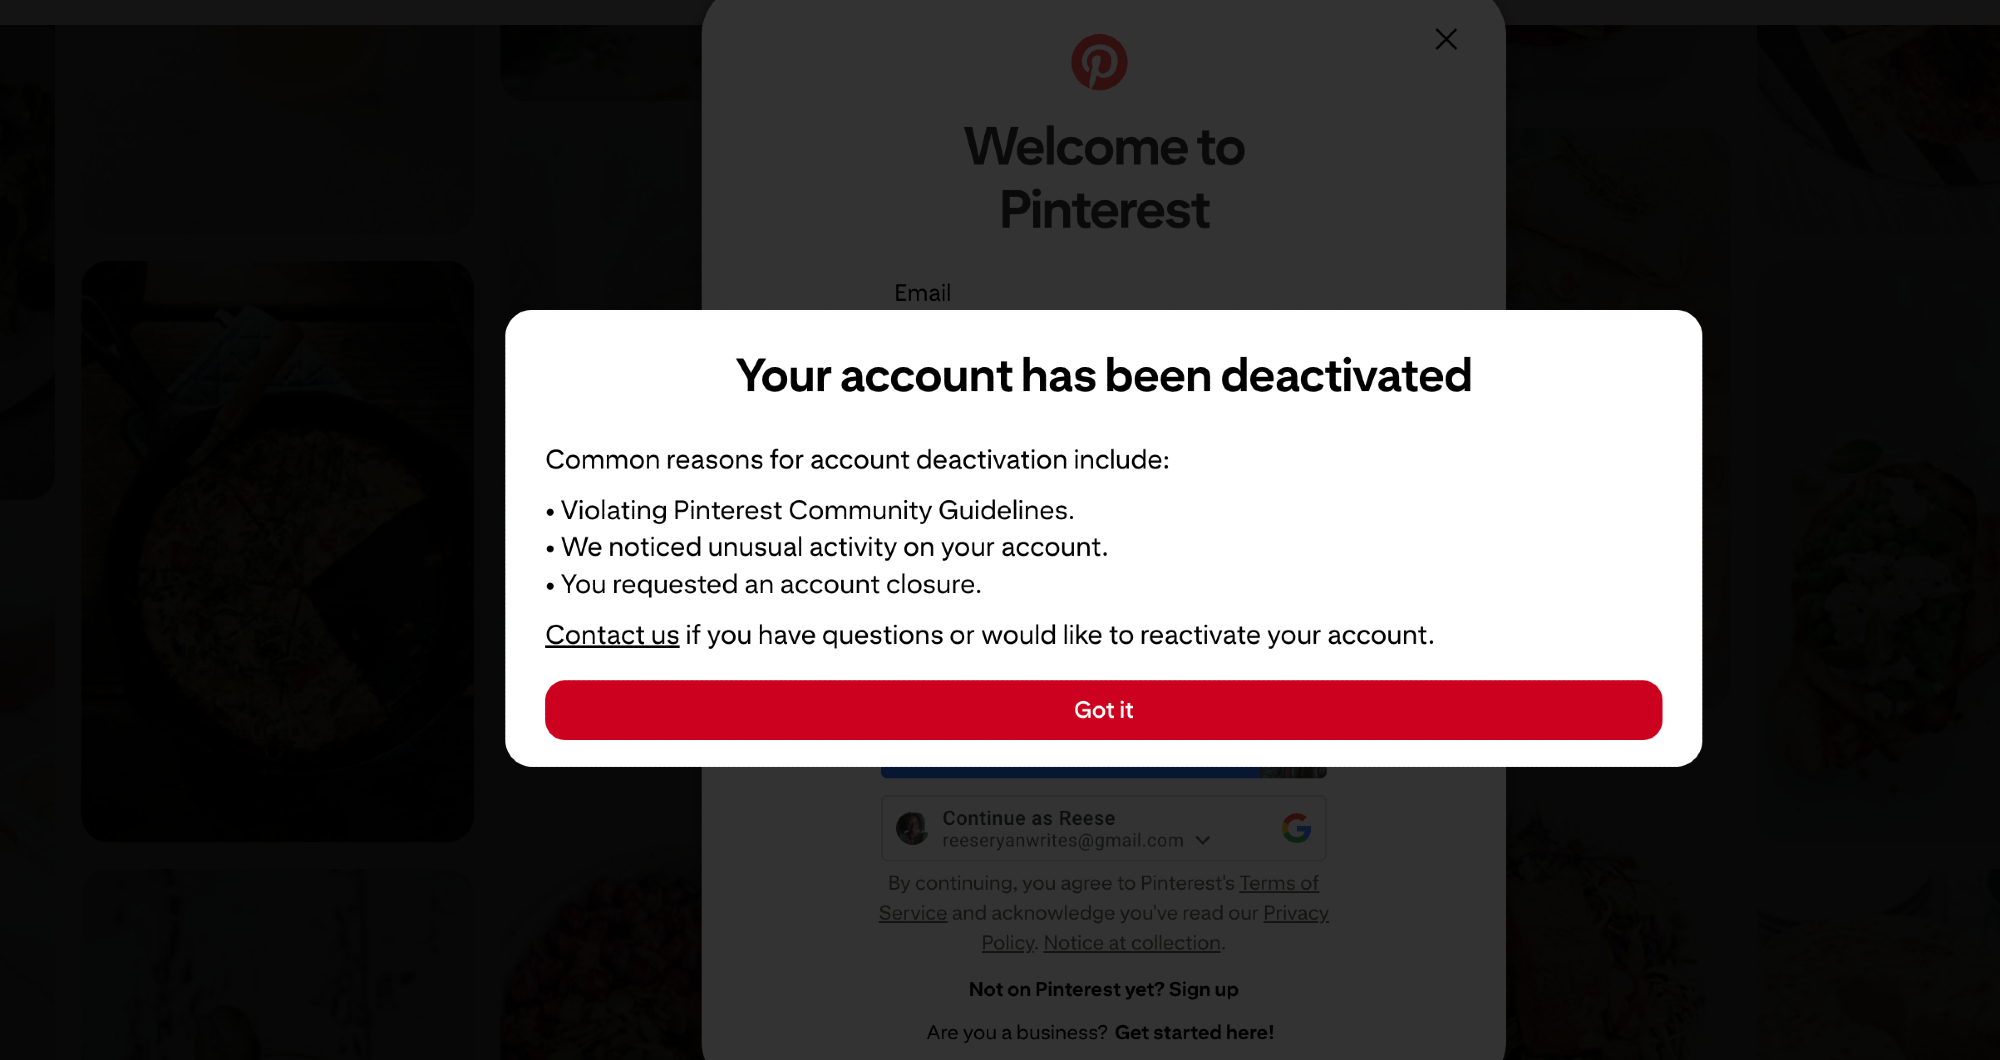2000x1060 pixels.
Task: Click the Get started here! business link
Action: [x=1194, y=1032]
